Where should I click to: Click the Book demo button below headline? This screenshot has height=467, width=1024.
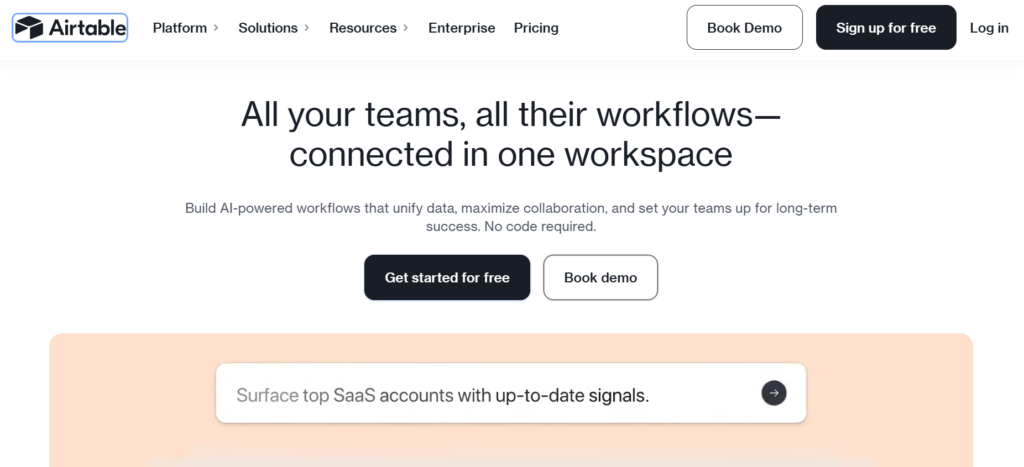click(600, 277)
